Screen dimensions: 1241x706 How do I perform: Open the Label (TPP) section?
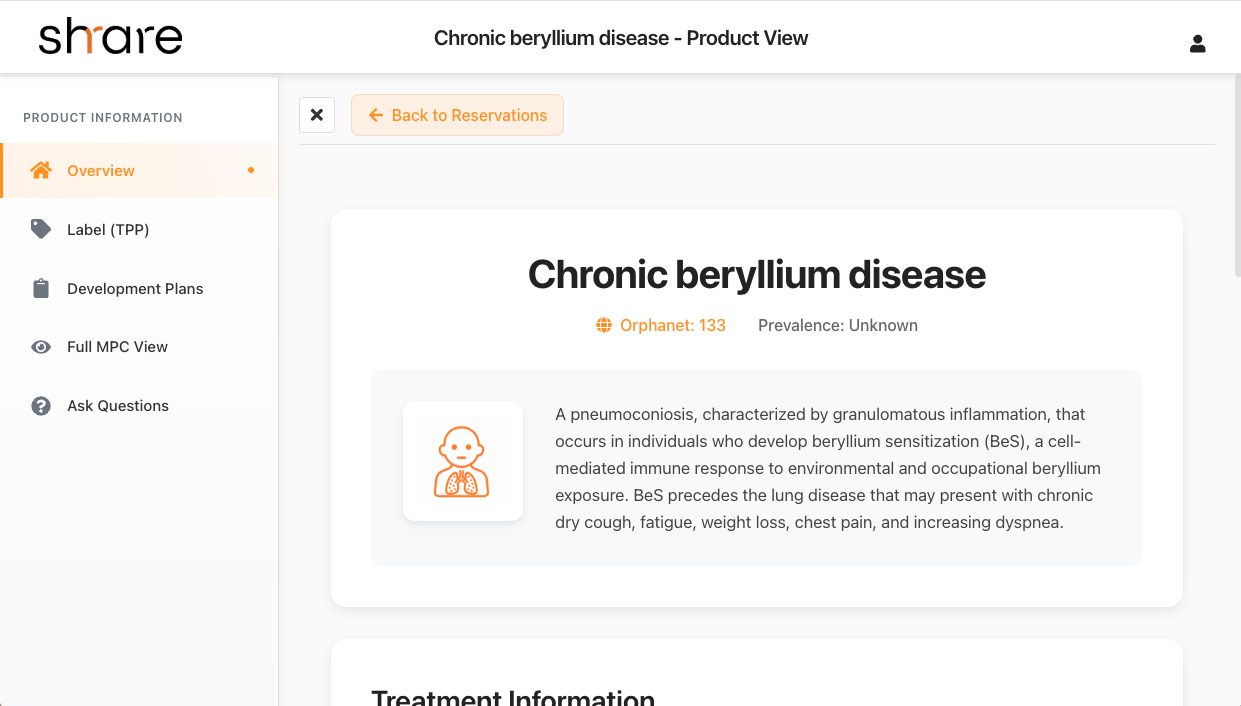click(x=108, y=230)
